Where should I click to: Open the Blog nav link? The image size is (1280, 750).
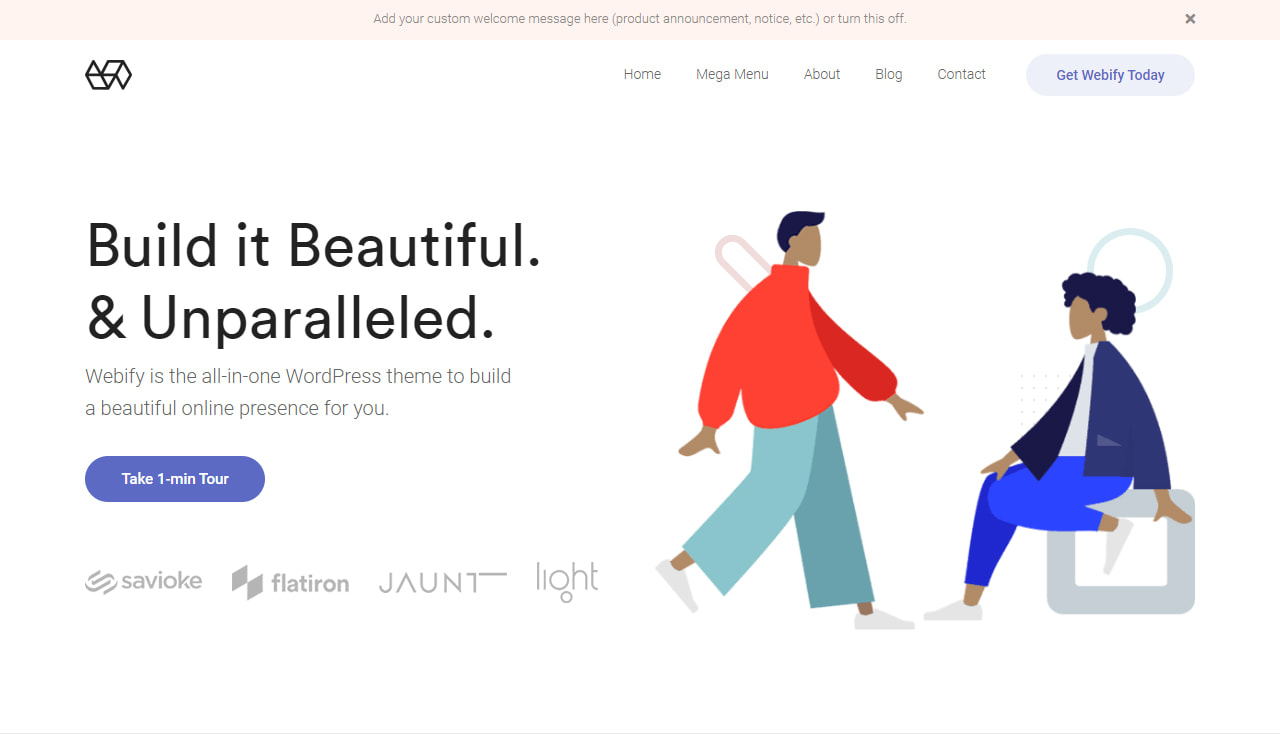coord(888,74)
